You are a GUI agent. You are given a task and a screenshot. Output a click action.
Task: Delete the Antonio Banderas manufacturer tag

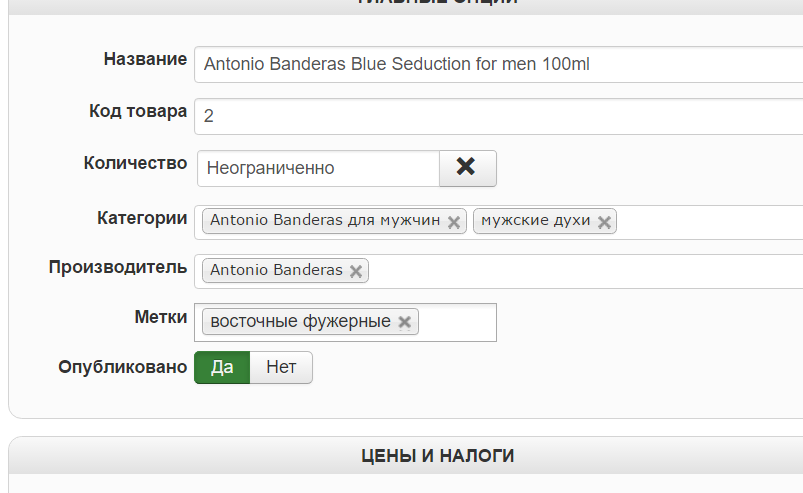click(x=356, y=271)
